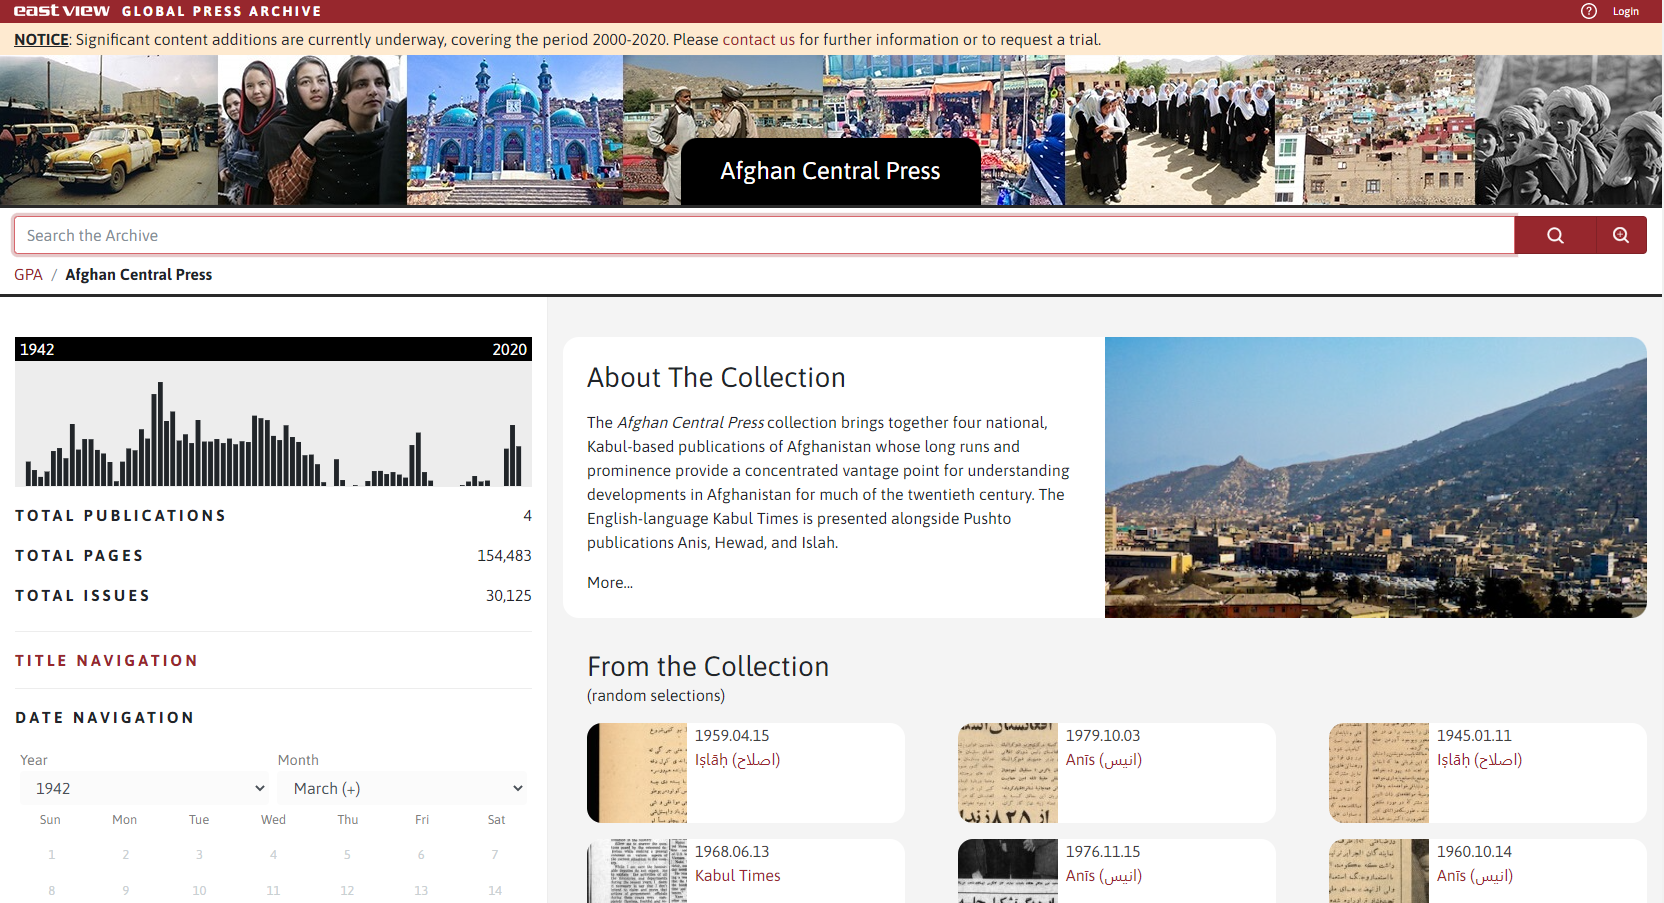Follow the "contact us" link in notice

[758, 40]
